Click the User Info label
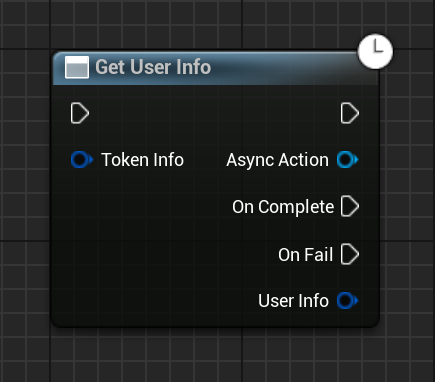 [293, 301]
